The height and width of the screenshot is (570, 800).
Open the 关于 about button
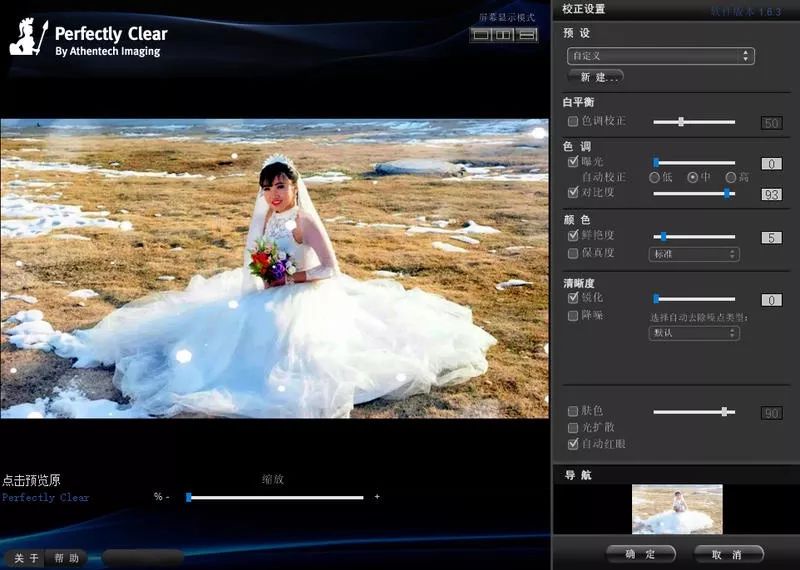[26, 558]
